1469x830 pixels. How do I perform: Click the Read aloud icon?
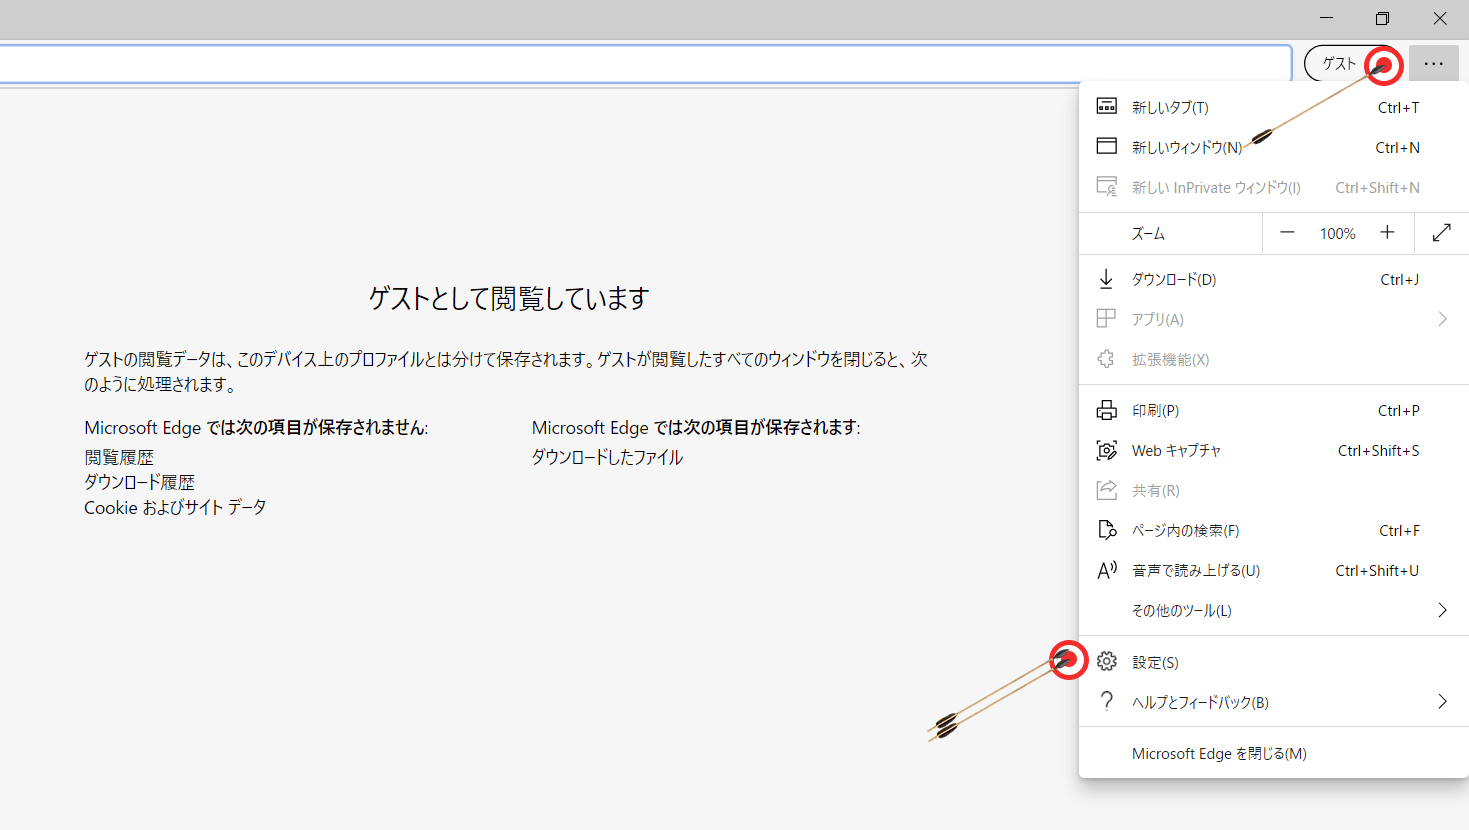1107,570
